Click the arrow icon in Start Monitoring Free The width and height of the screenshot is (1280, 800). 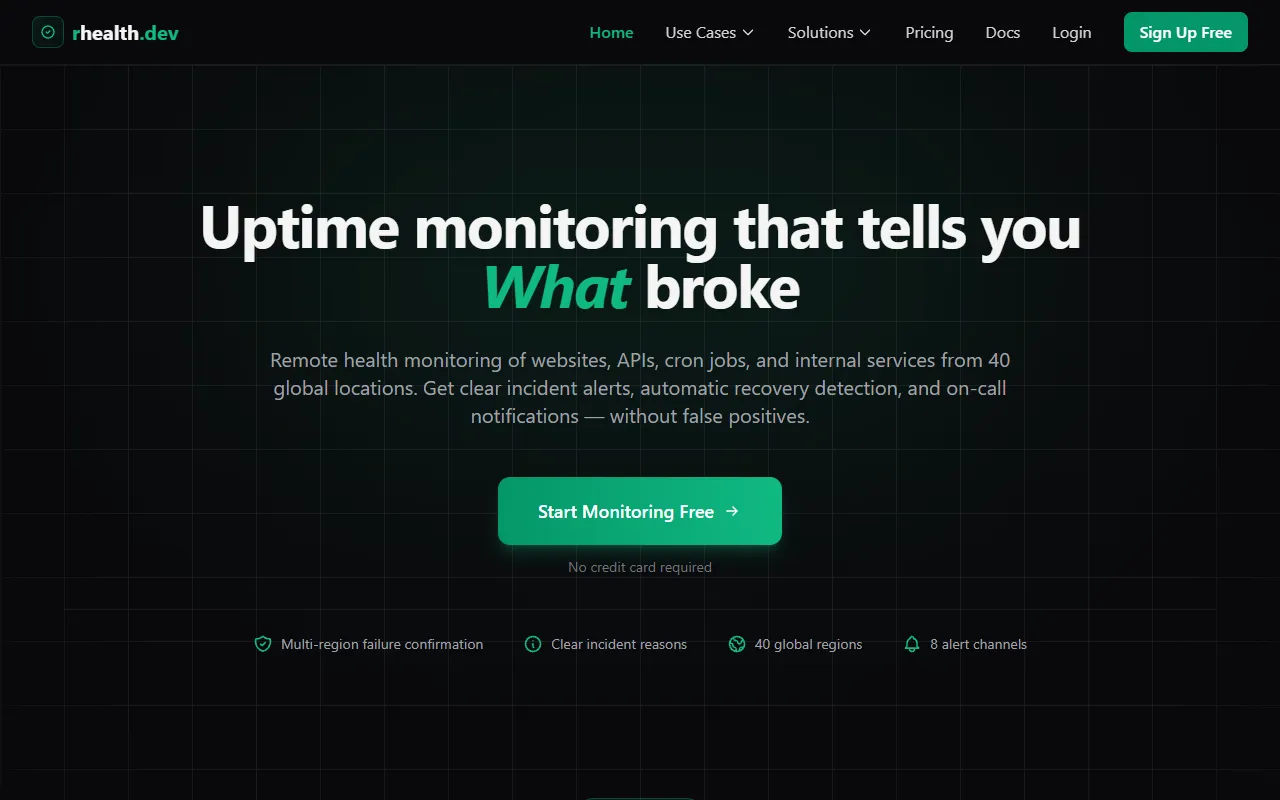732,511
